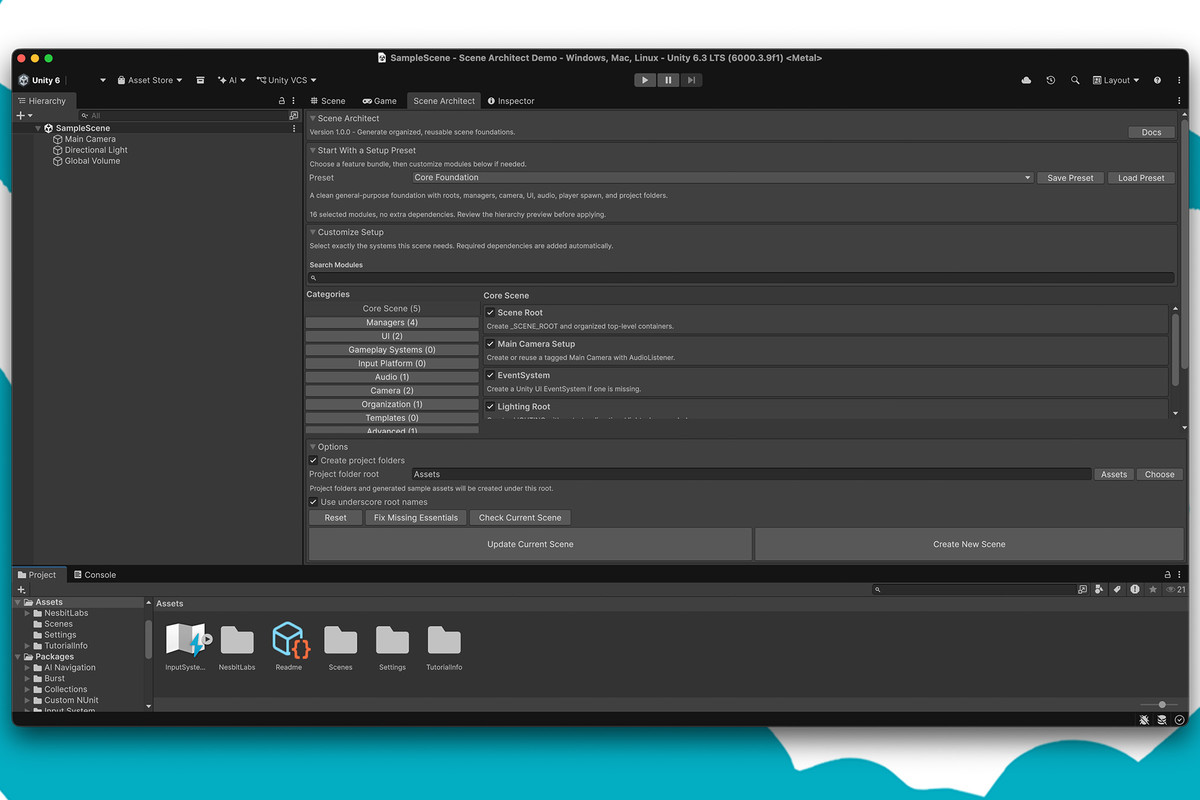Click the Step frame button
Image resolution: width=1200 pixels, height=800 pixels.
click(x=691, y=80)
